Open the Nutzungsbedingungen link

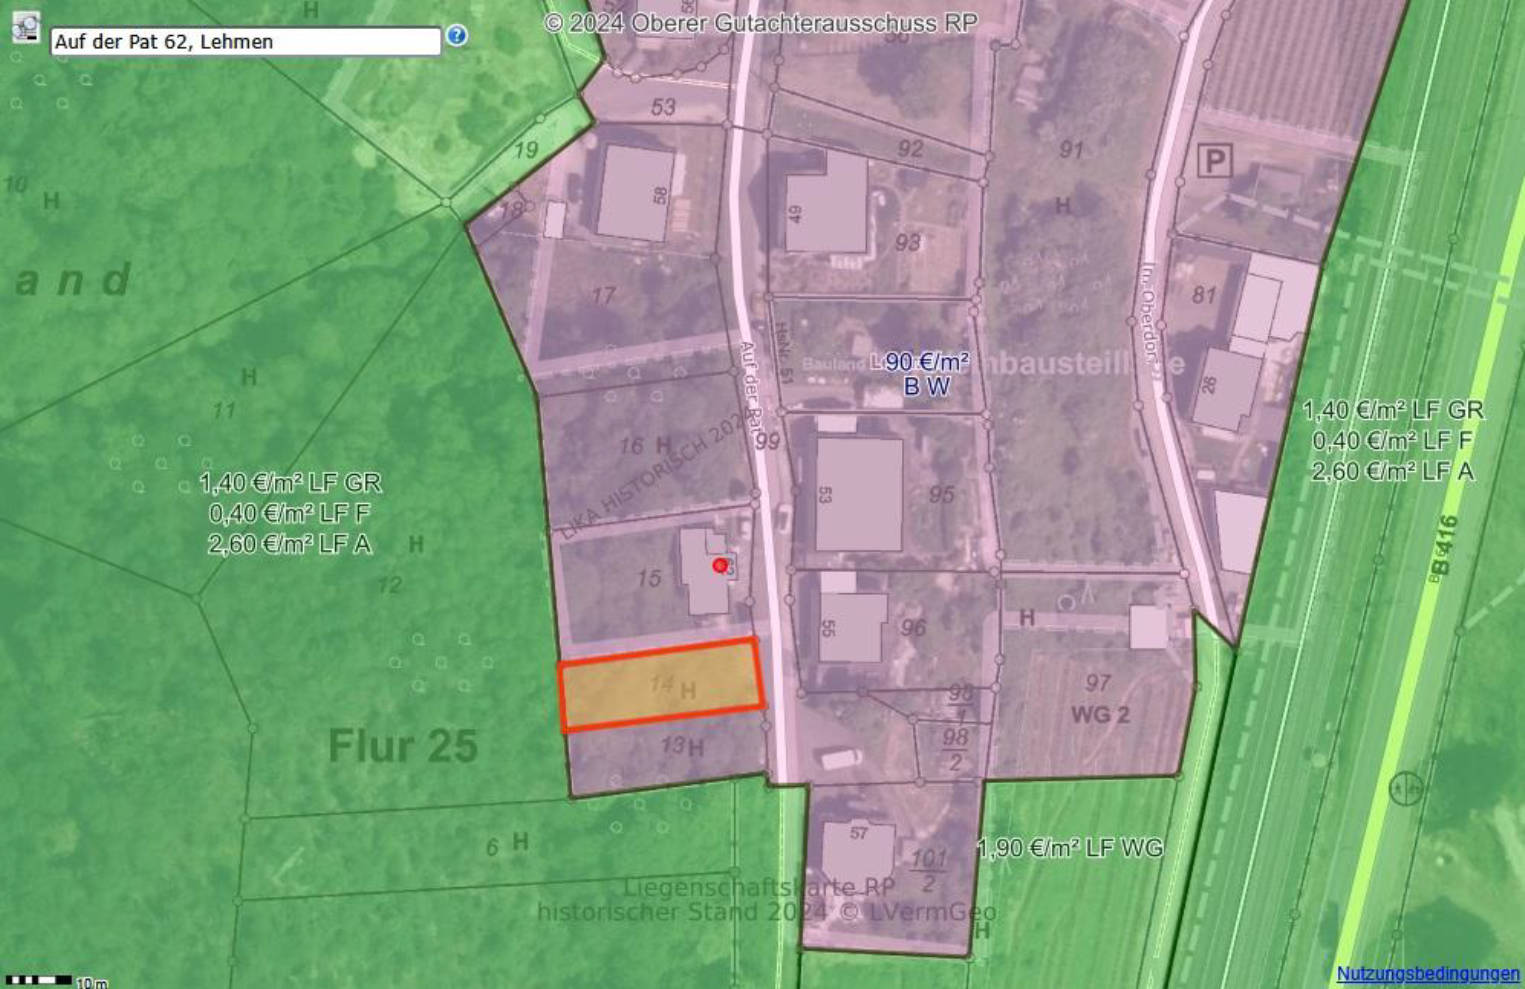click(x=1428, y=973)
